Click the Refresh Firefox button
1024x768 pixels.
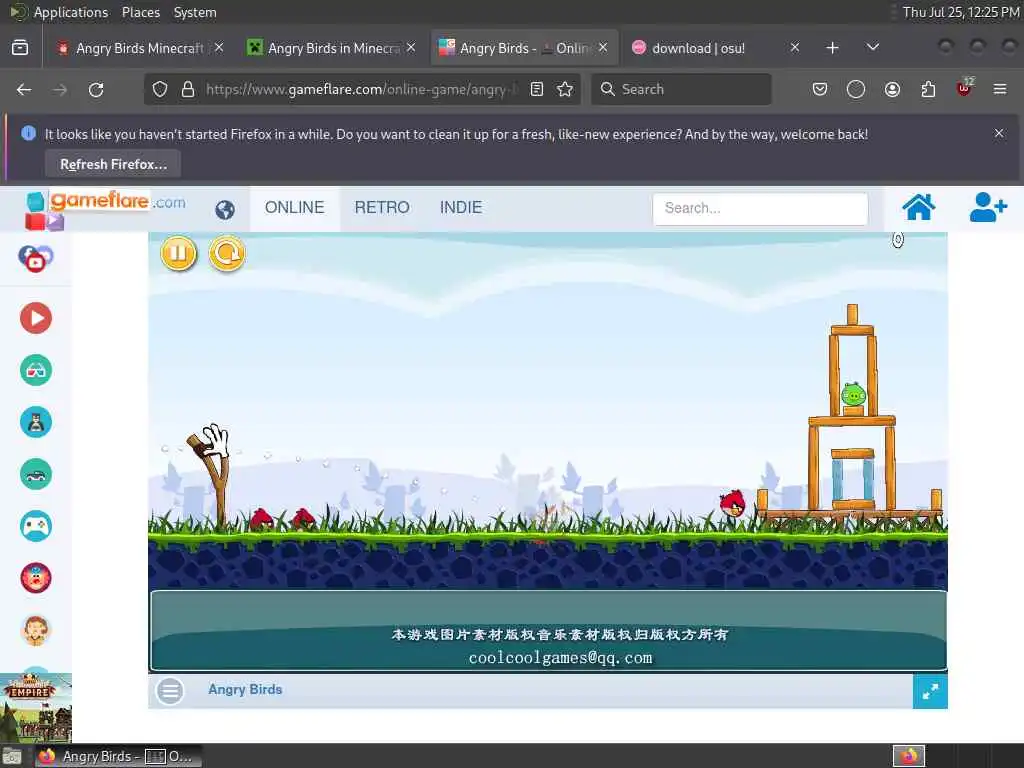coord(113,164)
